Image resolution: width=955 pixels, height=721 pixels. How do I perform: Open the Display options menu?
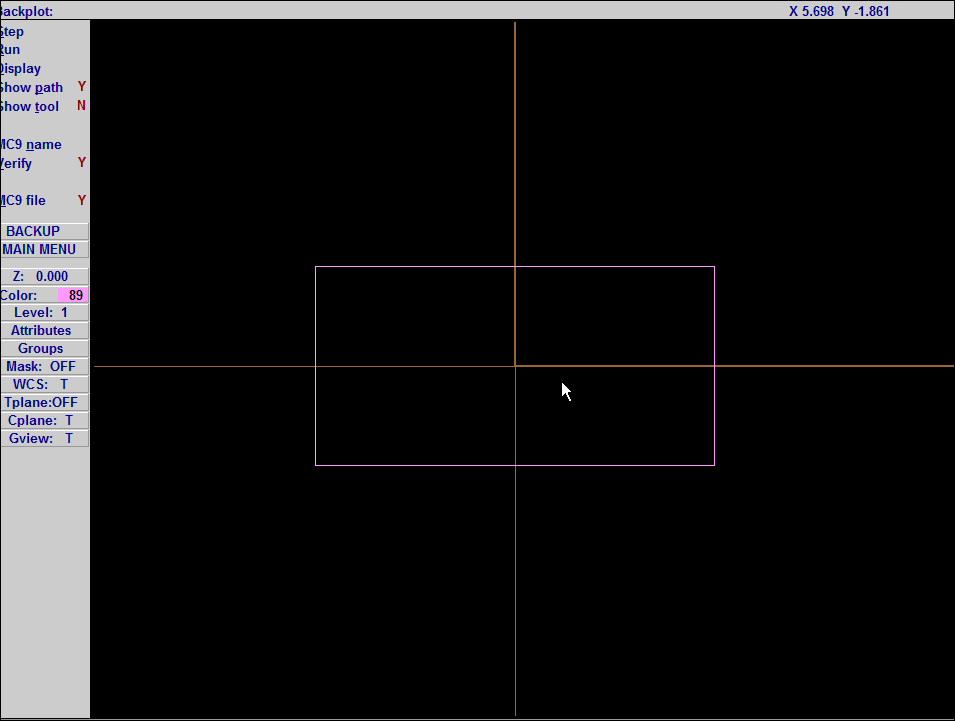click(19, 68)
